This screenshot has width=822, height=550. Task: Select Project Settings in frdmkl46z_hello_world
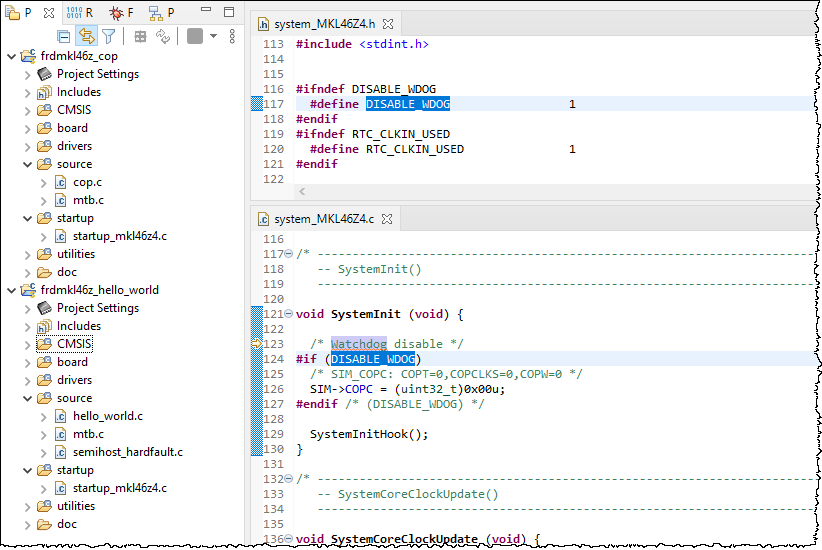(x=98, y=308)
